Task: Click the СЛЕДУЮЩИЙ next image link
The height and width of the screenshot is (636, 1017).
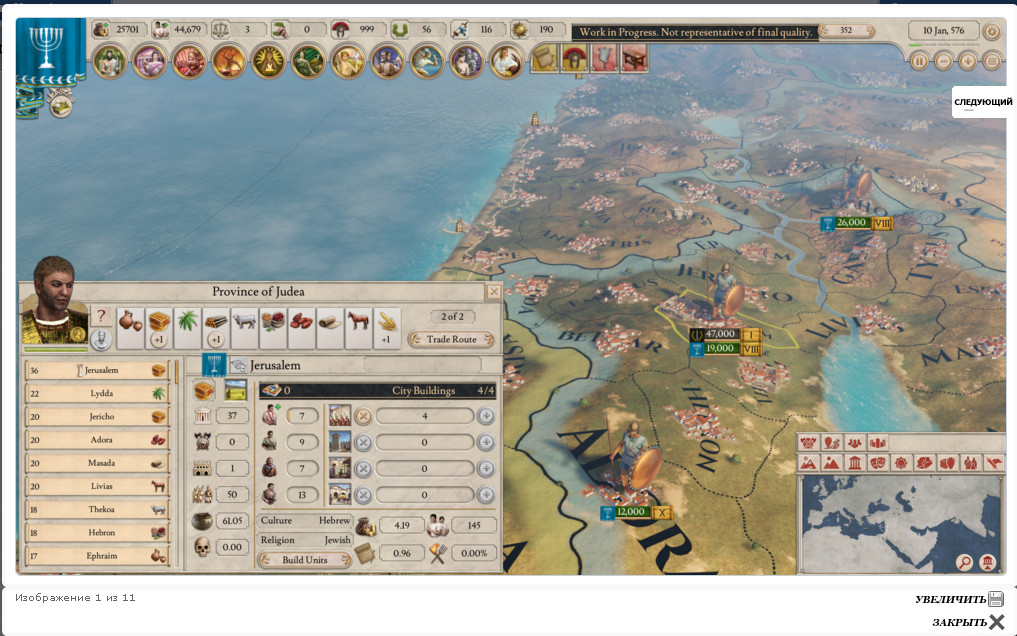Action: (983, 102)
